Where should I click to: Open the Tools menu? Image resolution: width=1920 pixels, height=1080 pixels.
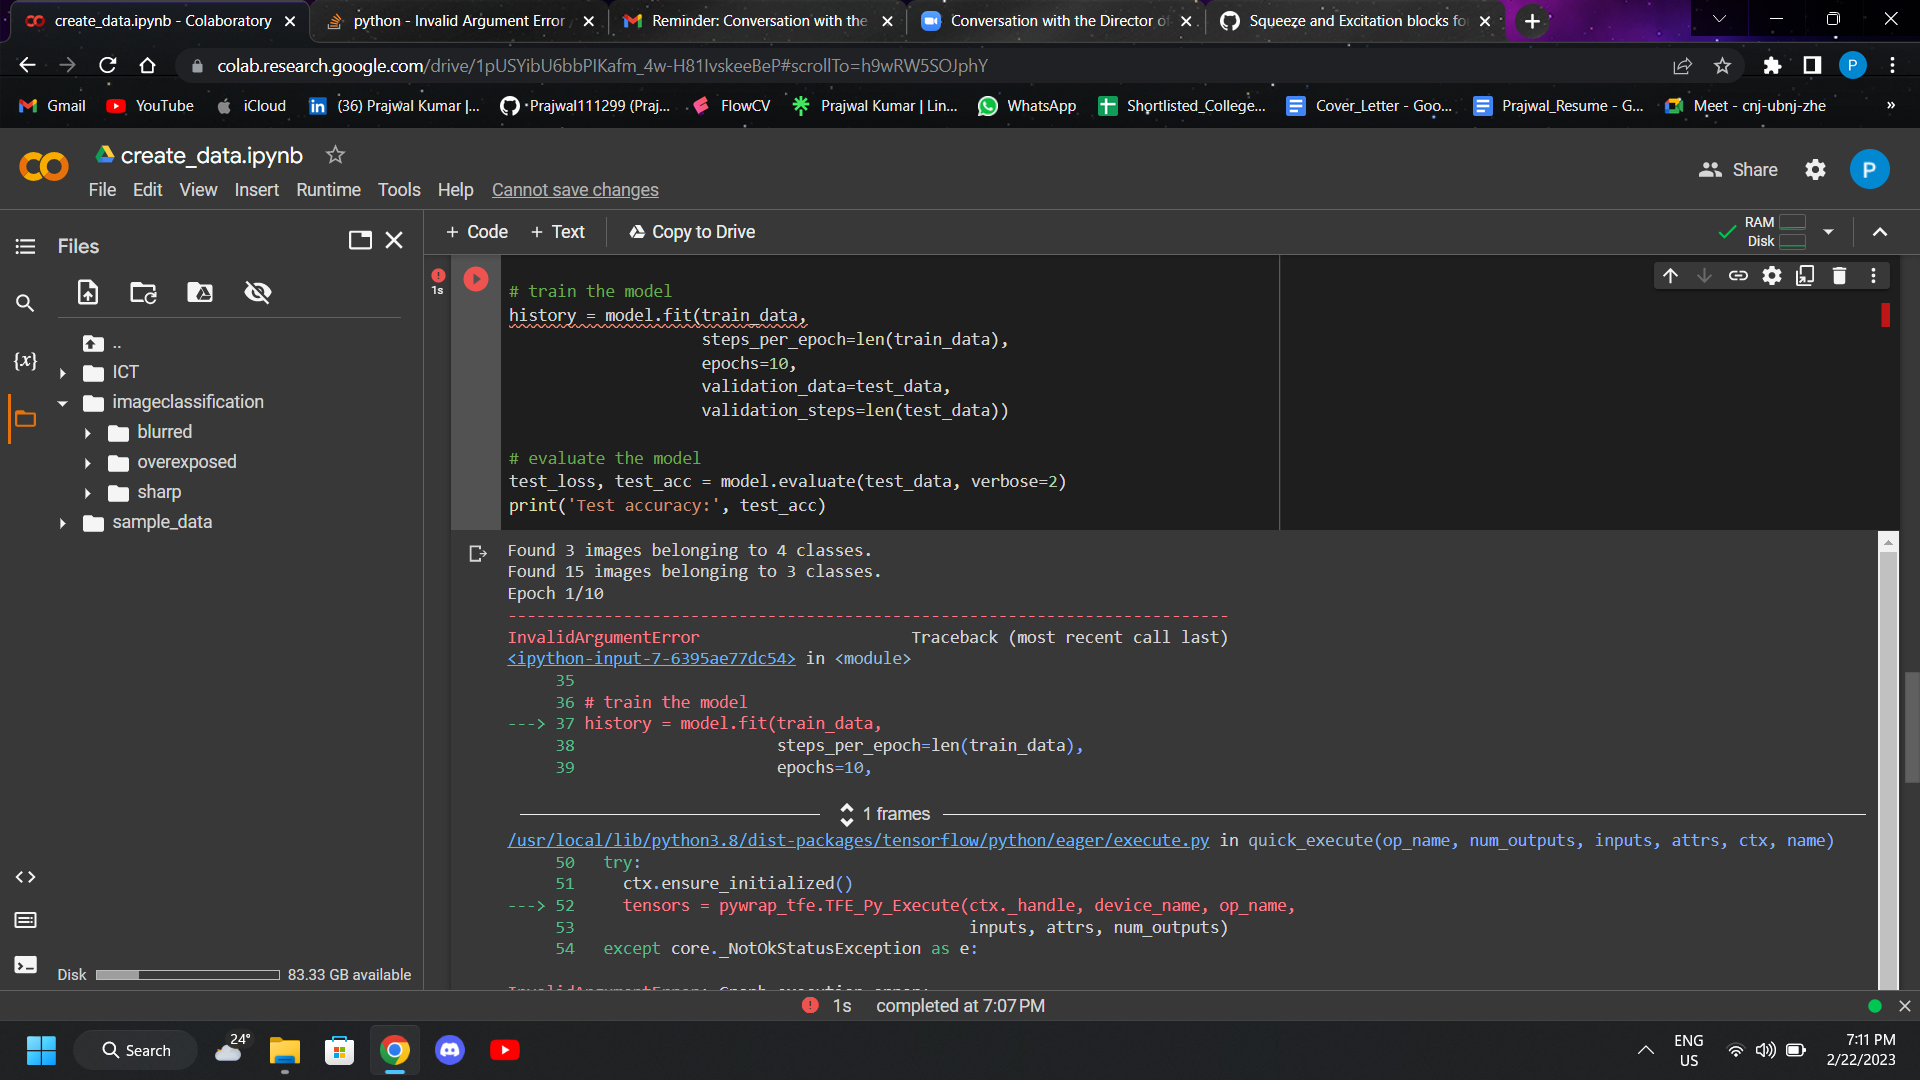pyautogui.click(x=398, y=190)
